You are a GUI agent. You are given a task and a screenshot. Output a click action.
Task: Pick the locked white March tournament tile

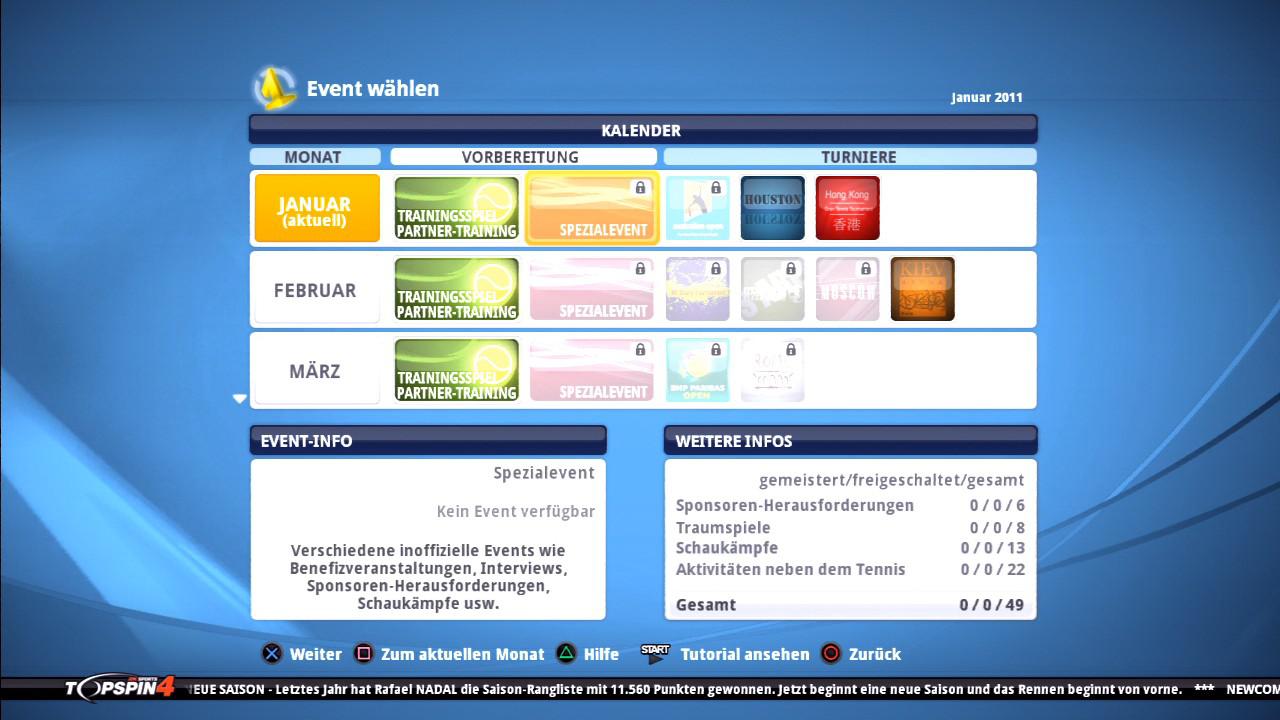point(772,370)
